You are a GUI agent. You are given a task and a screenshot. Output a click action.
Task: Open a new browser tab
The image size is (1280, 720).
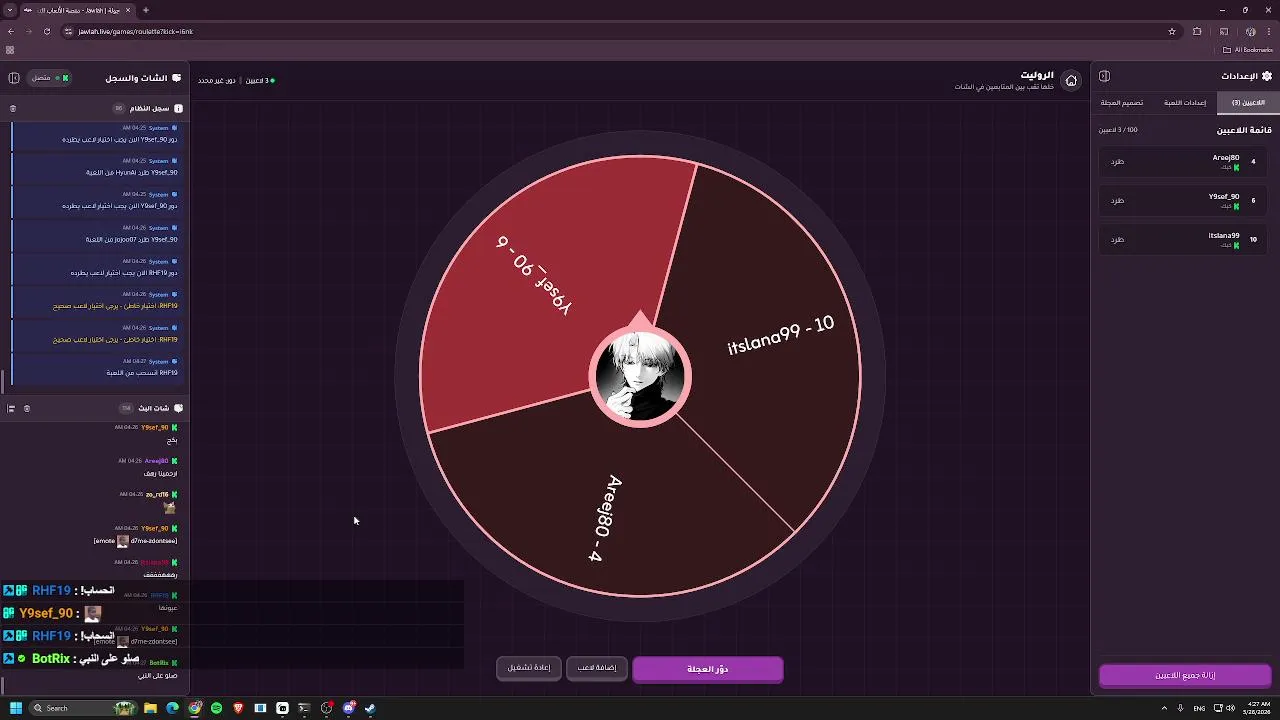pyautogui.click(x=145, y=10)
